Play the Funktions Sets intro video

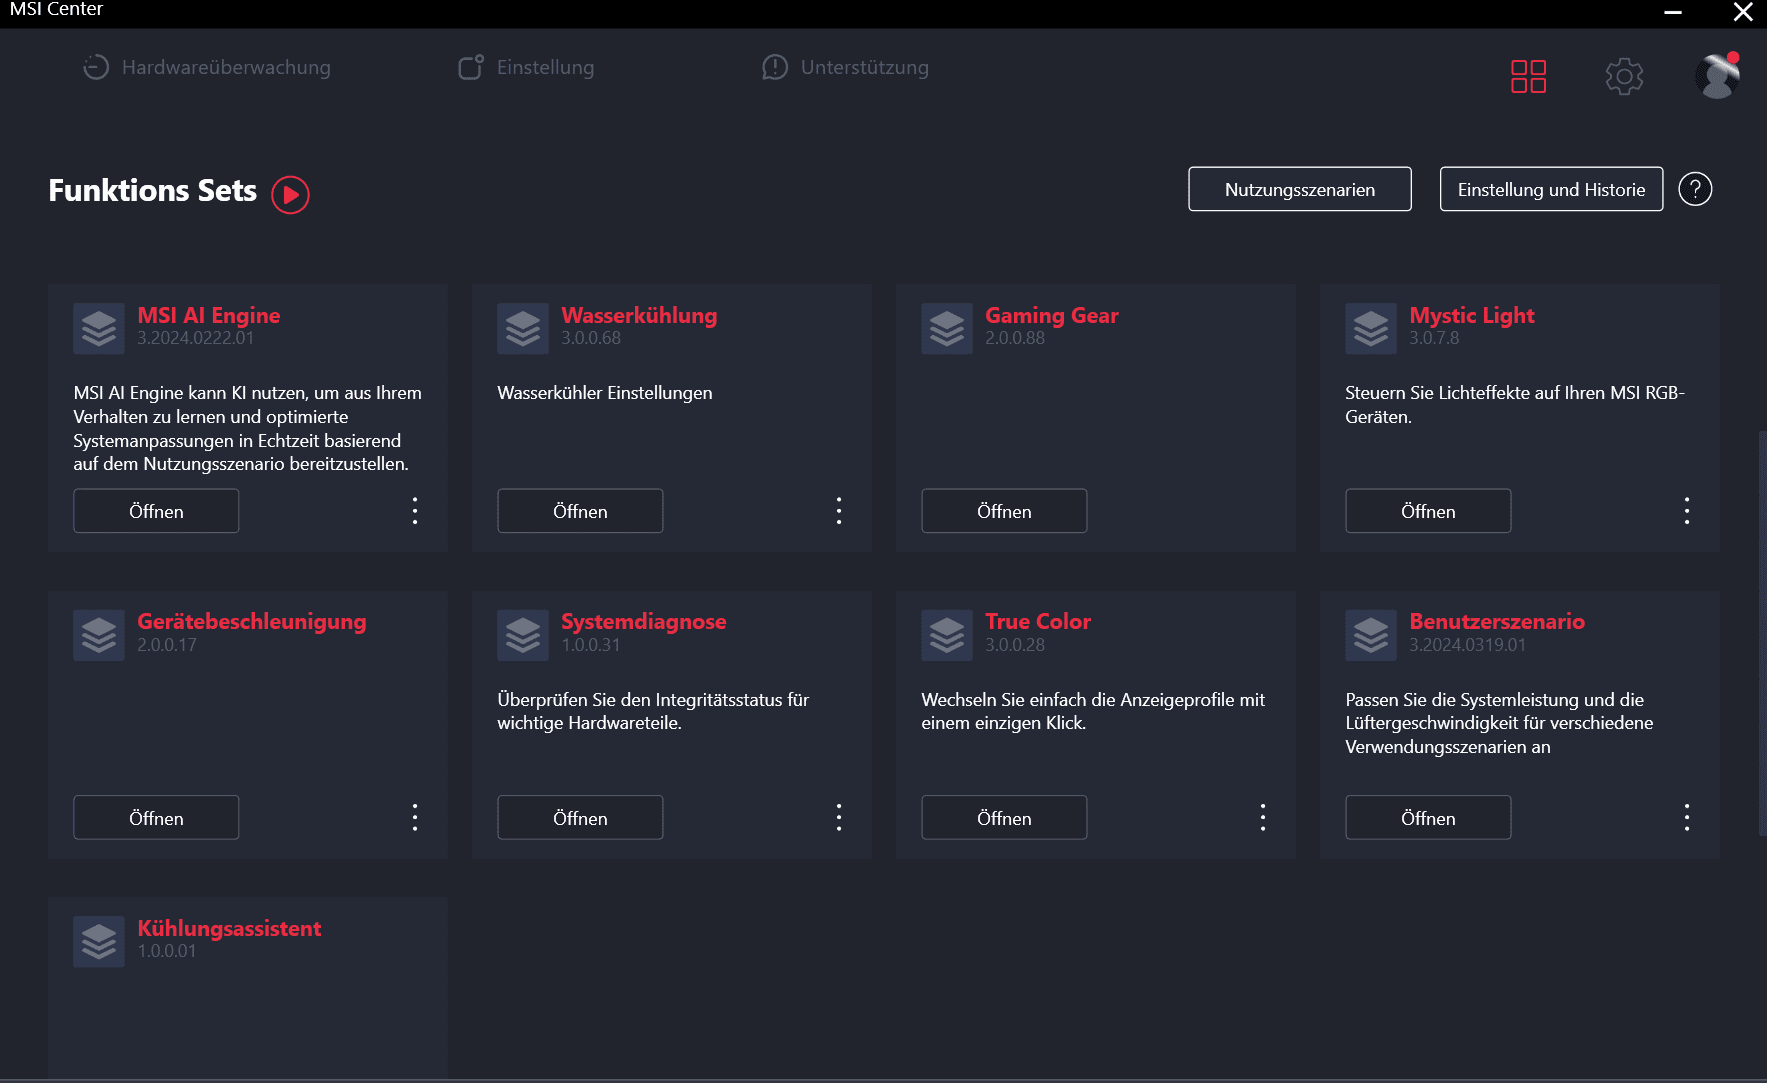tap(291, 194)
